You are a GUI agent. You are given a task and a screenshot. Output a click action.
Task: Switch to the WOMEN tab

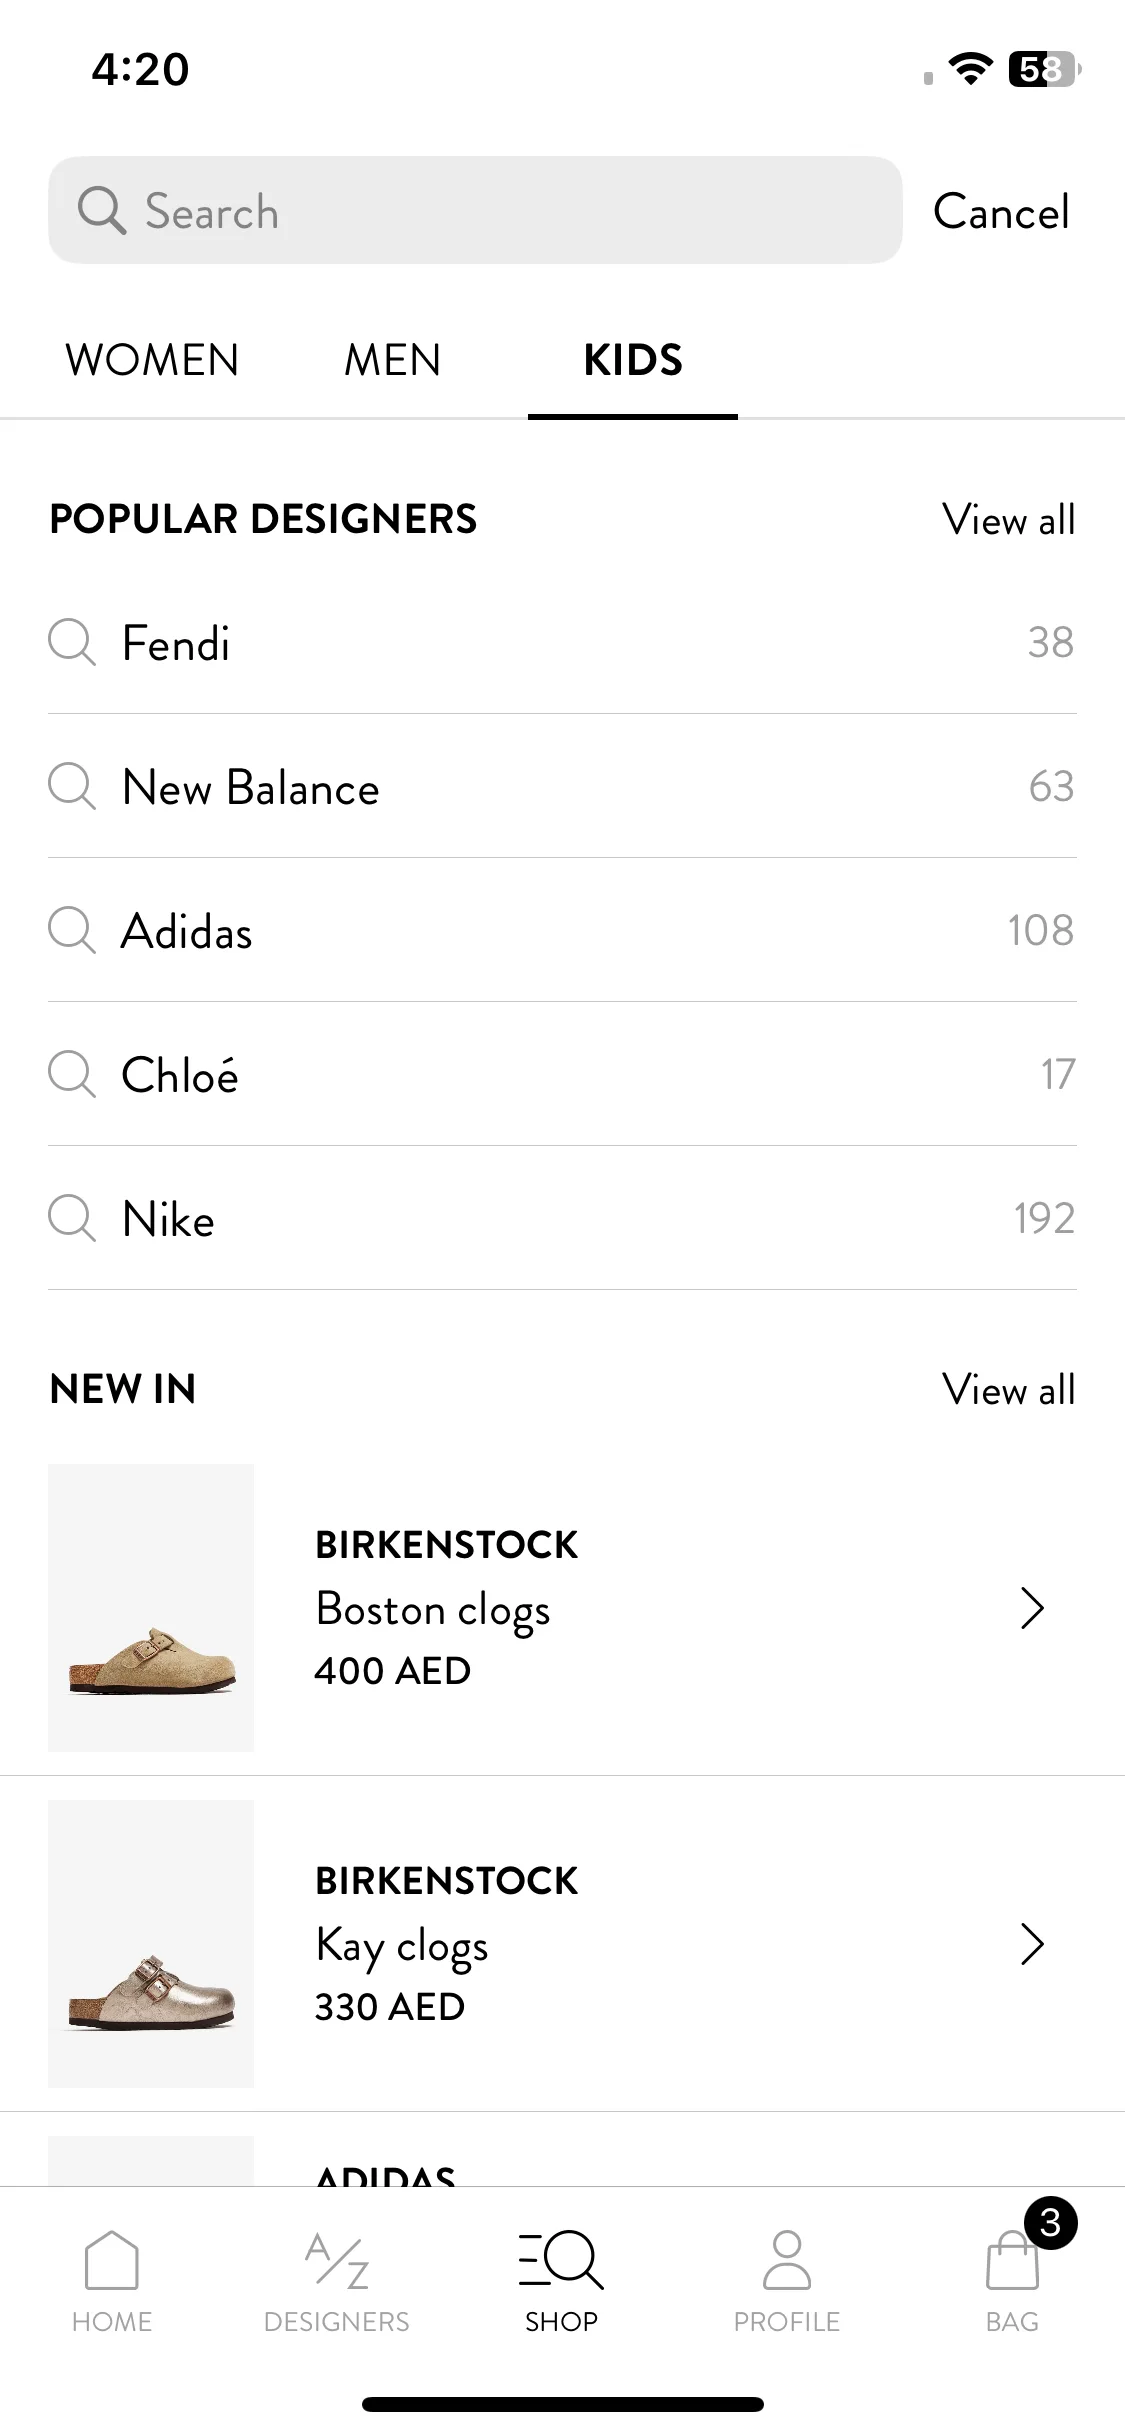[152, 360]
